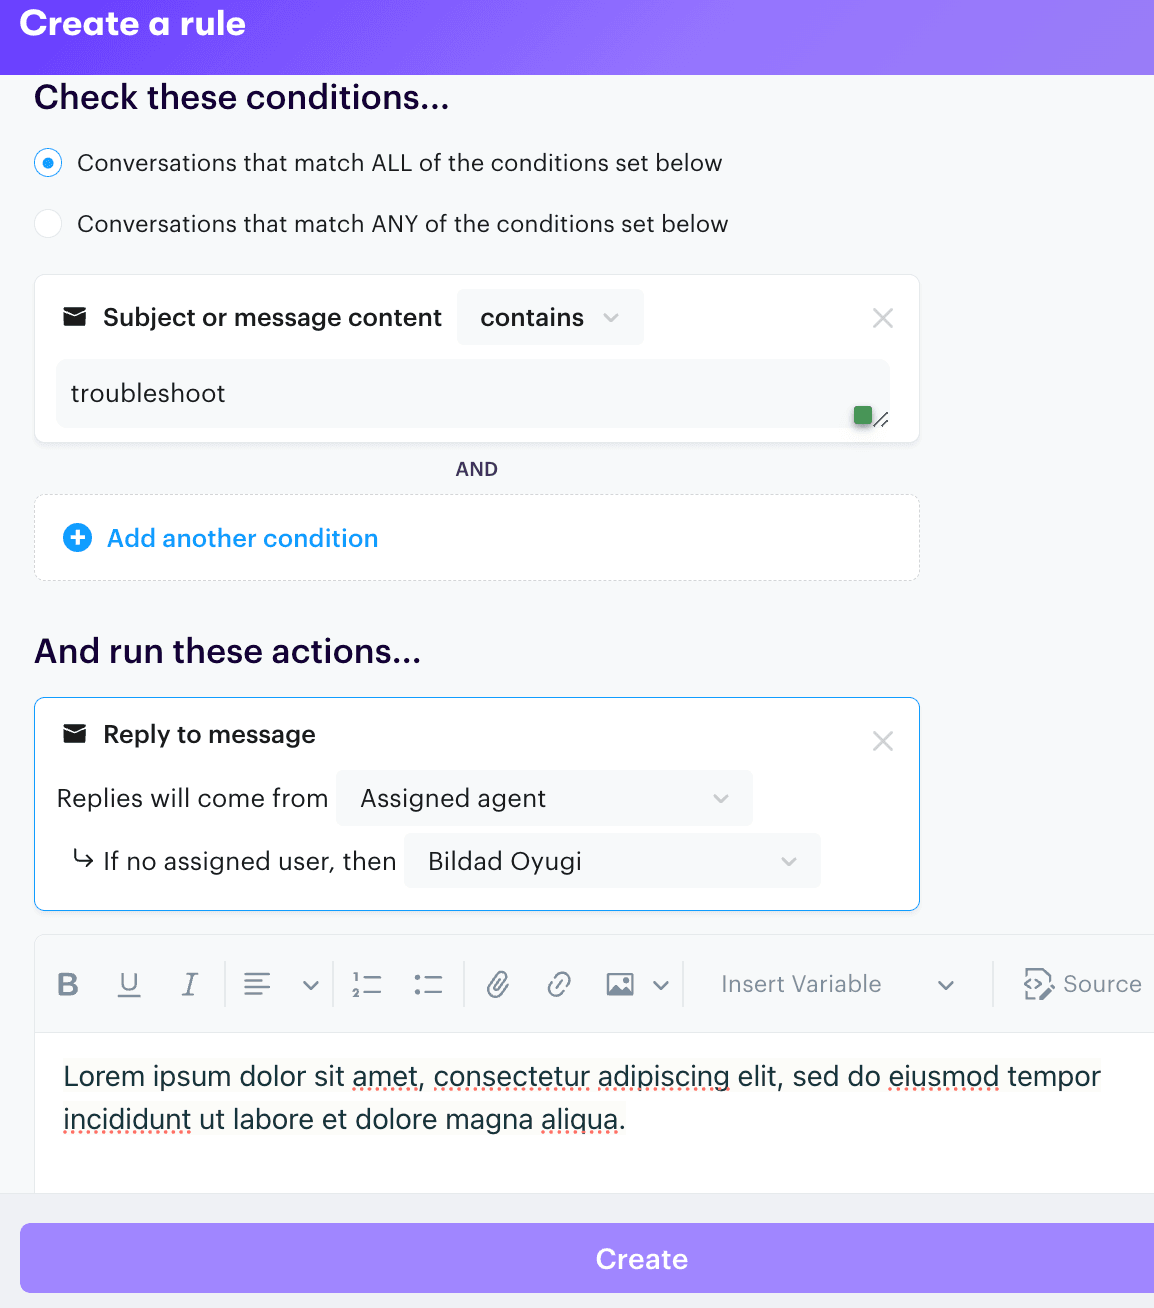Create a bulleted list in the reply
1154x1308 pixels.
[x=428, y=984]
